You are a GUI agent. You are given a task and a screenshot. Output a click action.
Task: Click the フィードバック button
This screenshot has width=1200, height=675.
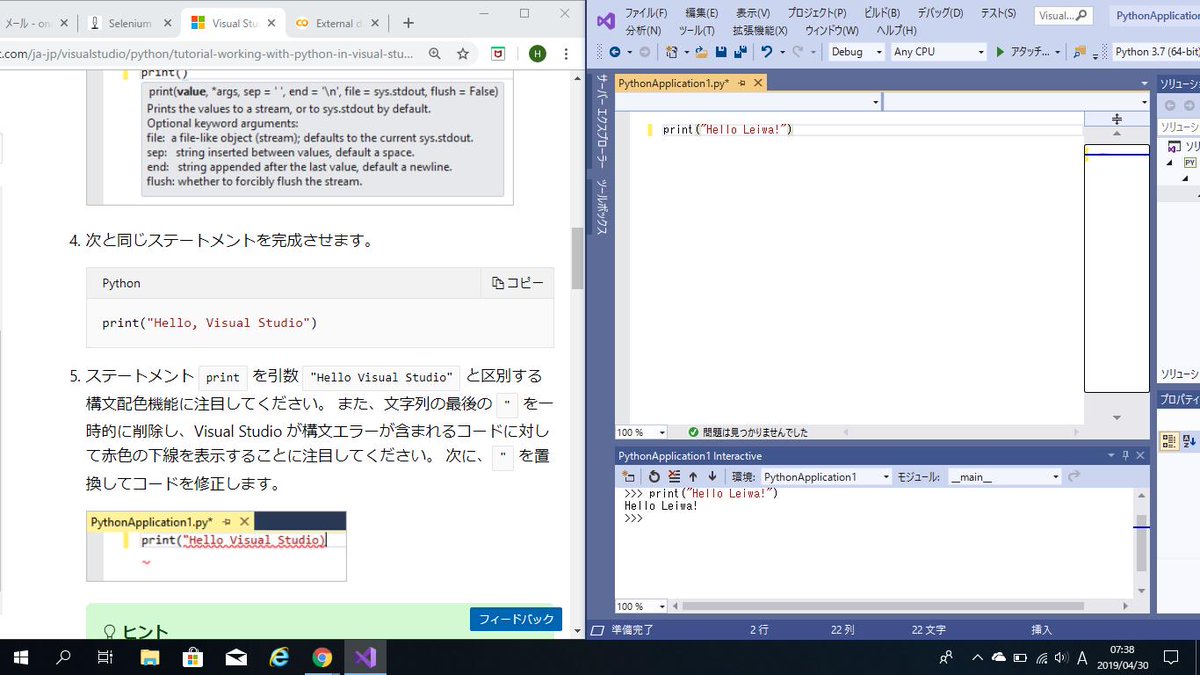tap(516, 619)
